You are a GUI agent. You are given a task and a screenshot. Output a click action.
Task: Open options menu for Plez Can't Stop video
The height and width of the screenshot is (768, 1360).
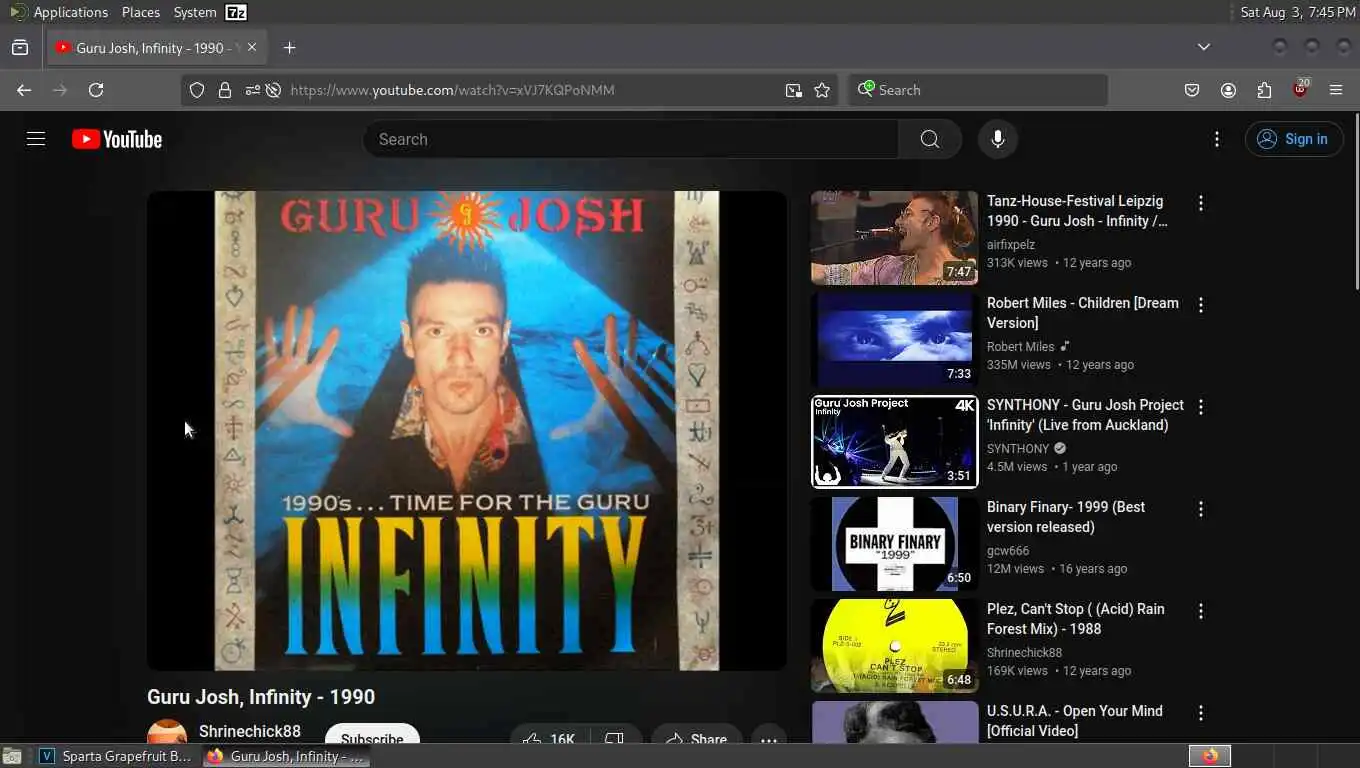point(1201,611)
